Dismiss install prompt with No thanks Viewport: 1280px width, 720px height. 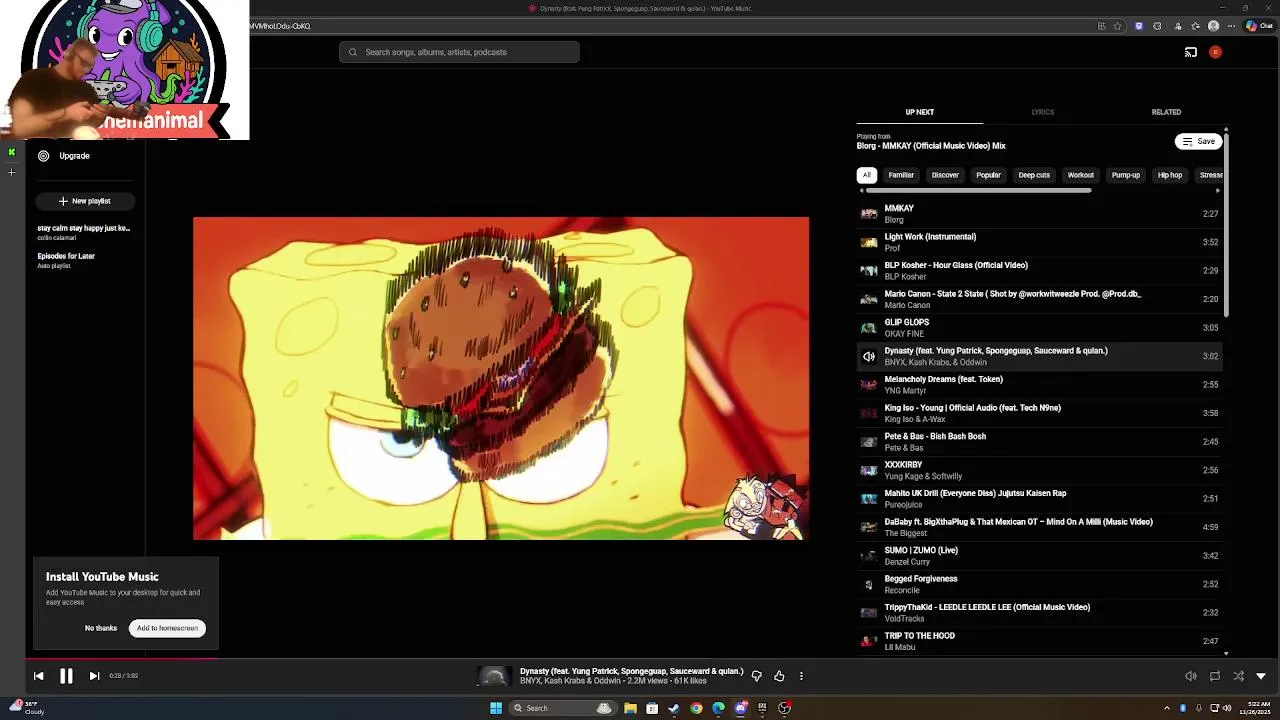coord(101,628)
